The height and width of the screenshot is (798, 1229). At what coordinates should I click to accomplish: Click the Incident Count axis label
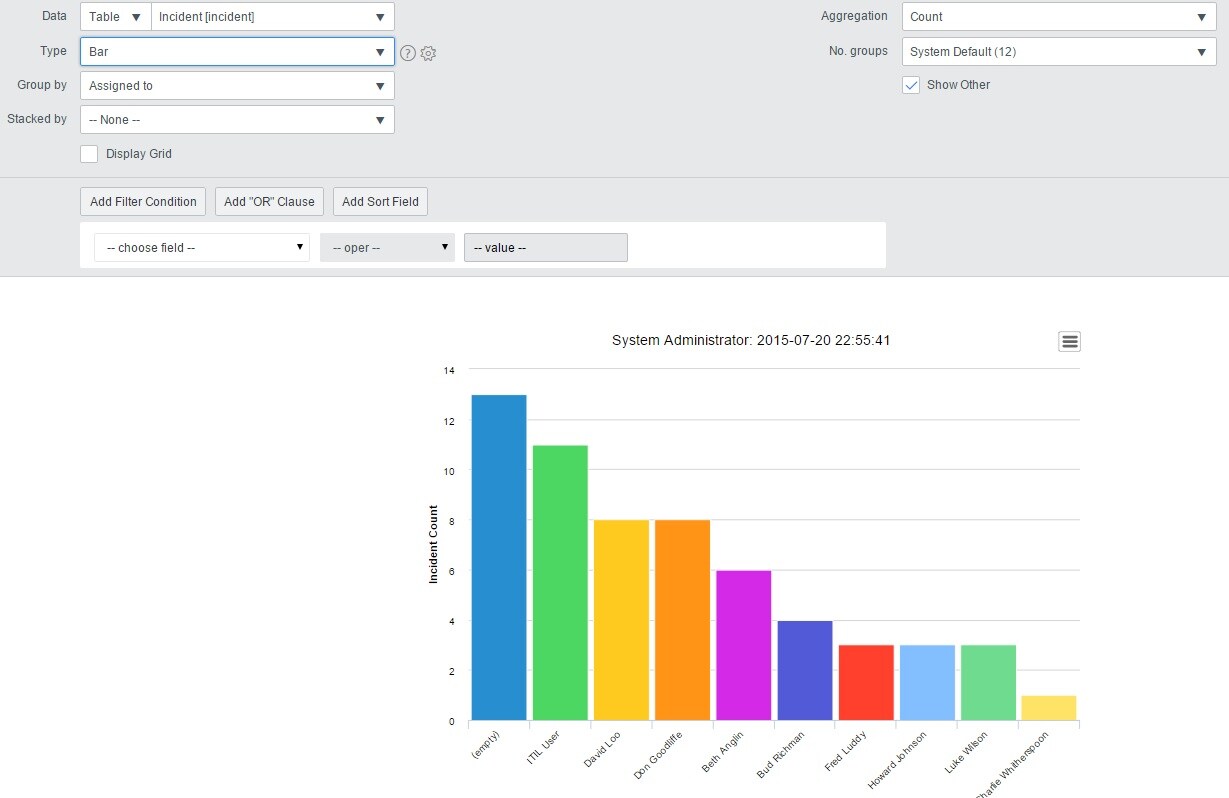(434, 544)
